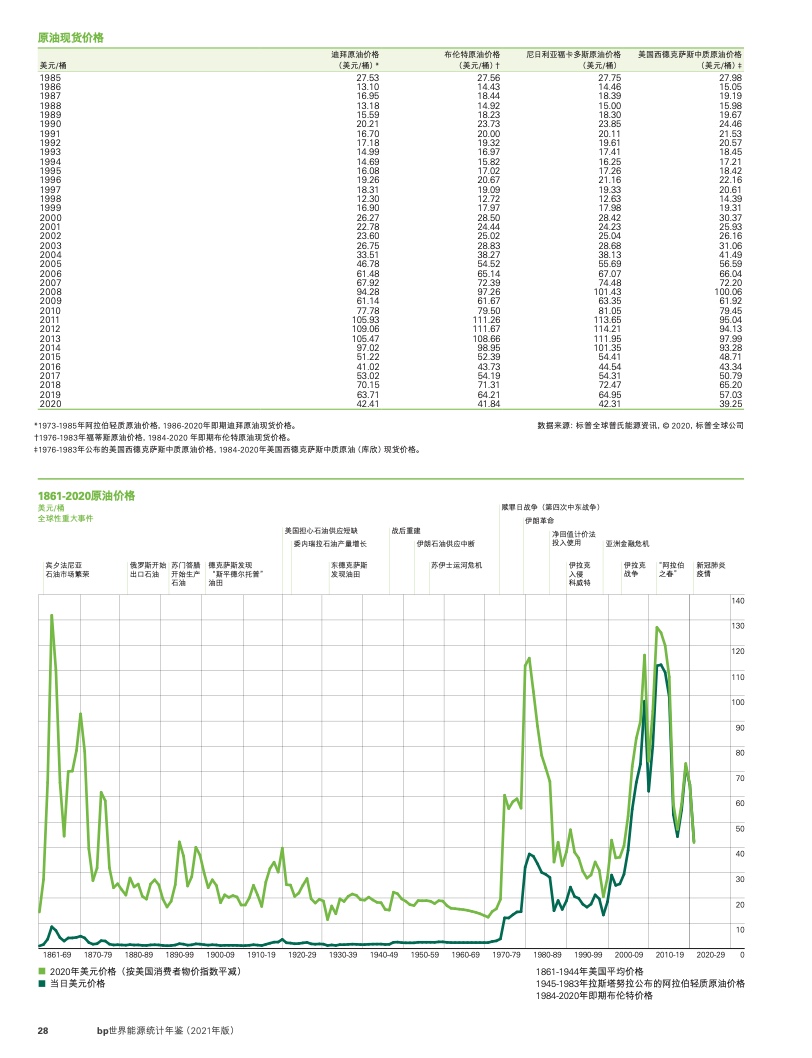812x1058 pixels.
Task: Click the dark green 当日美元价格 legend square
Action: coord(42,984)
